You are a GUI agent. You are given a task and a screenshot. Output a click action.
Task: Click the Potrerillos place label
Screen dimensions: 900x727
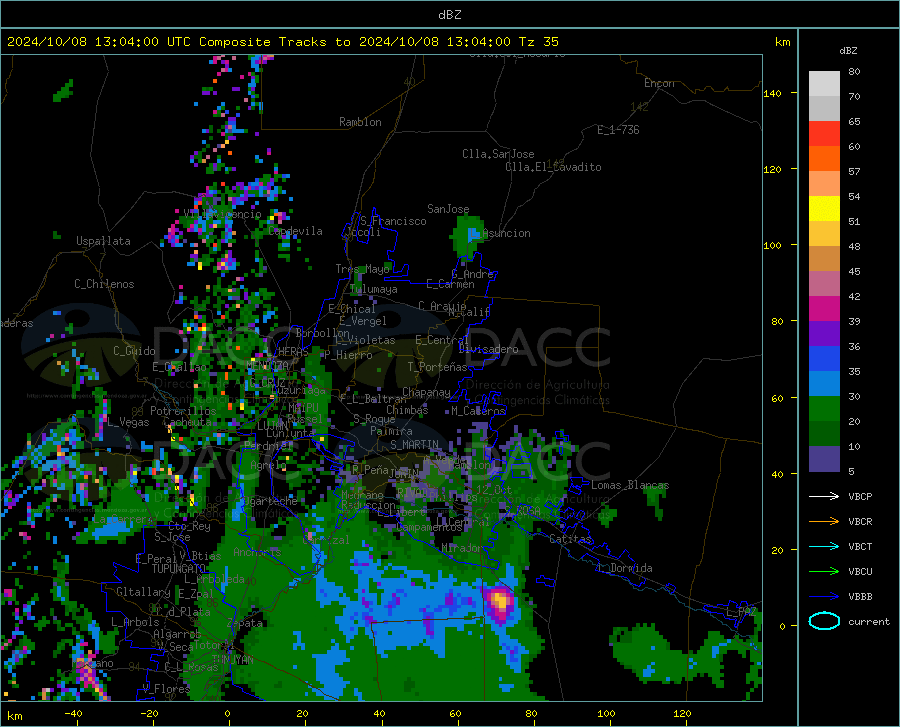183,411
